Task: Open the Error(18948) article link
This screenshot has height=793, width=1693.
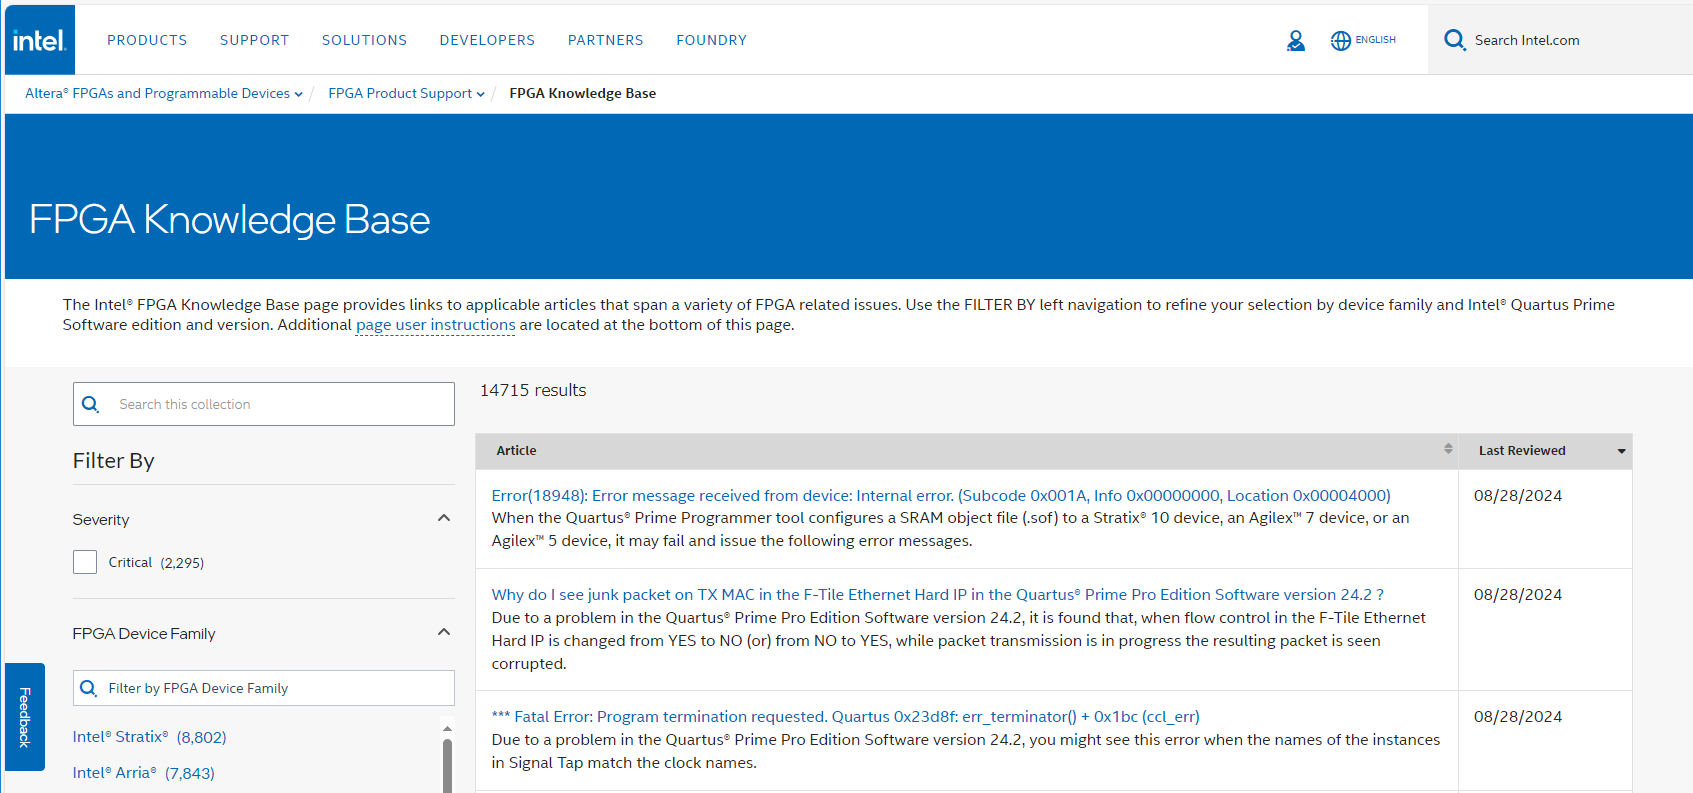Action: point(941,495)
